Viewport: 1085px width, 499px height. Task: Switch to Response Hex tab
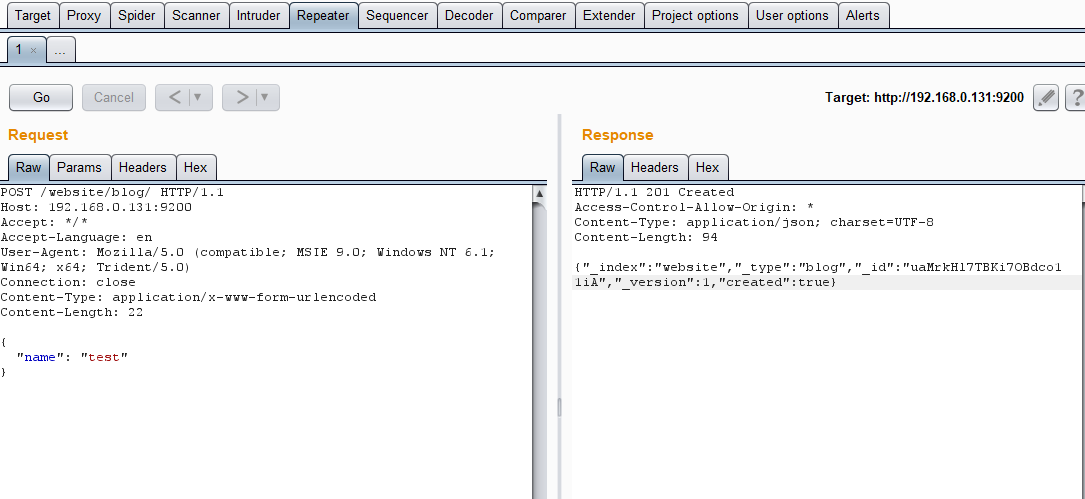click(x=707, y=167)
